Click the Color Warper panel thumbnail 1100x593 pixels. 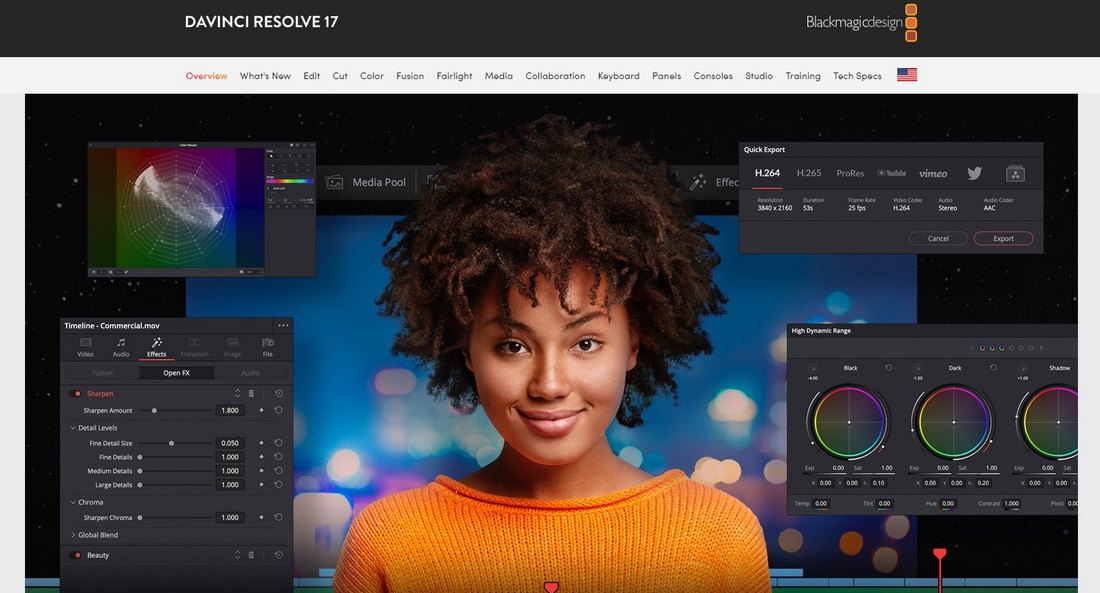coord(202,209)
